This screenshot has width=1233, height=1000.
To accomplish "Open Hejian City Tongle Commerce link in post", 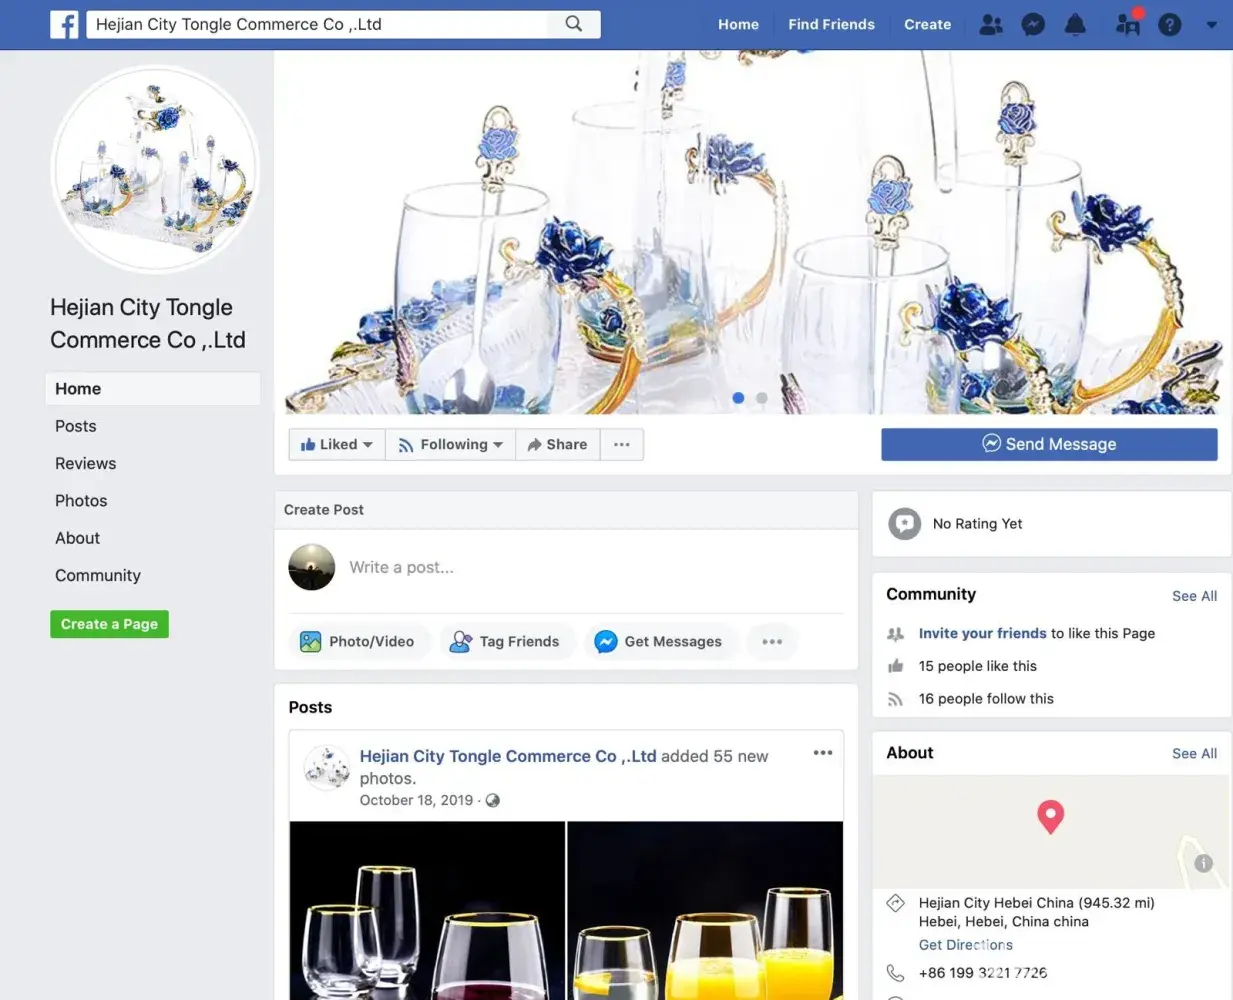I will pyautogui.click(x=508, y=756).
